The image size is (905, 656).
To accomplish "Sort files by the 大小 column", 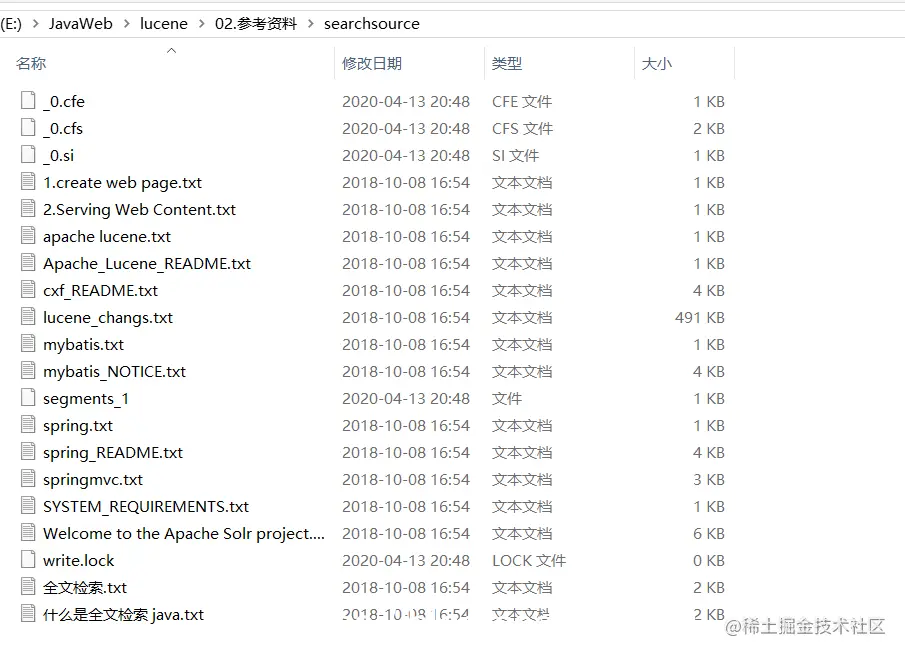I will (656, 63).
